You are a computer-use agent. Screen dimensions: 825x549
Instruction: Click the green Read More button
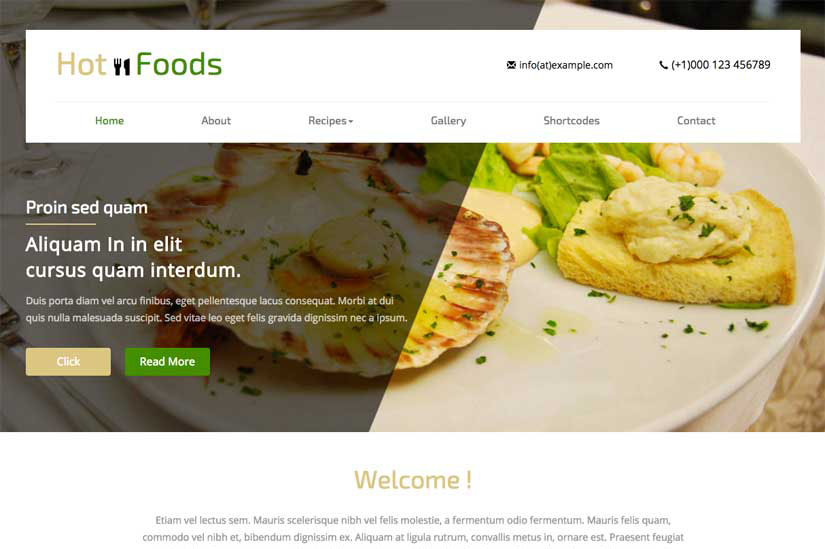pyautogui.click(x=167, y=362)
